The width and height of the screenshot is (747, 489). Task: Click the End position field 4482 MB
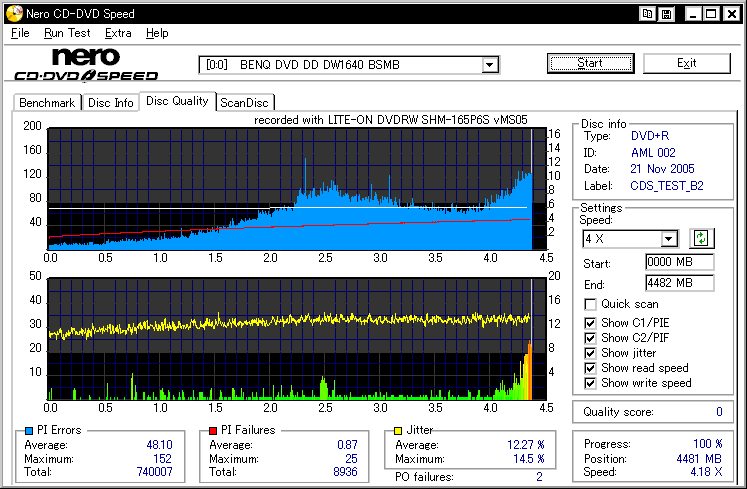[x=679, y=283]
